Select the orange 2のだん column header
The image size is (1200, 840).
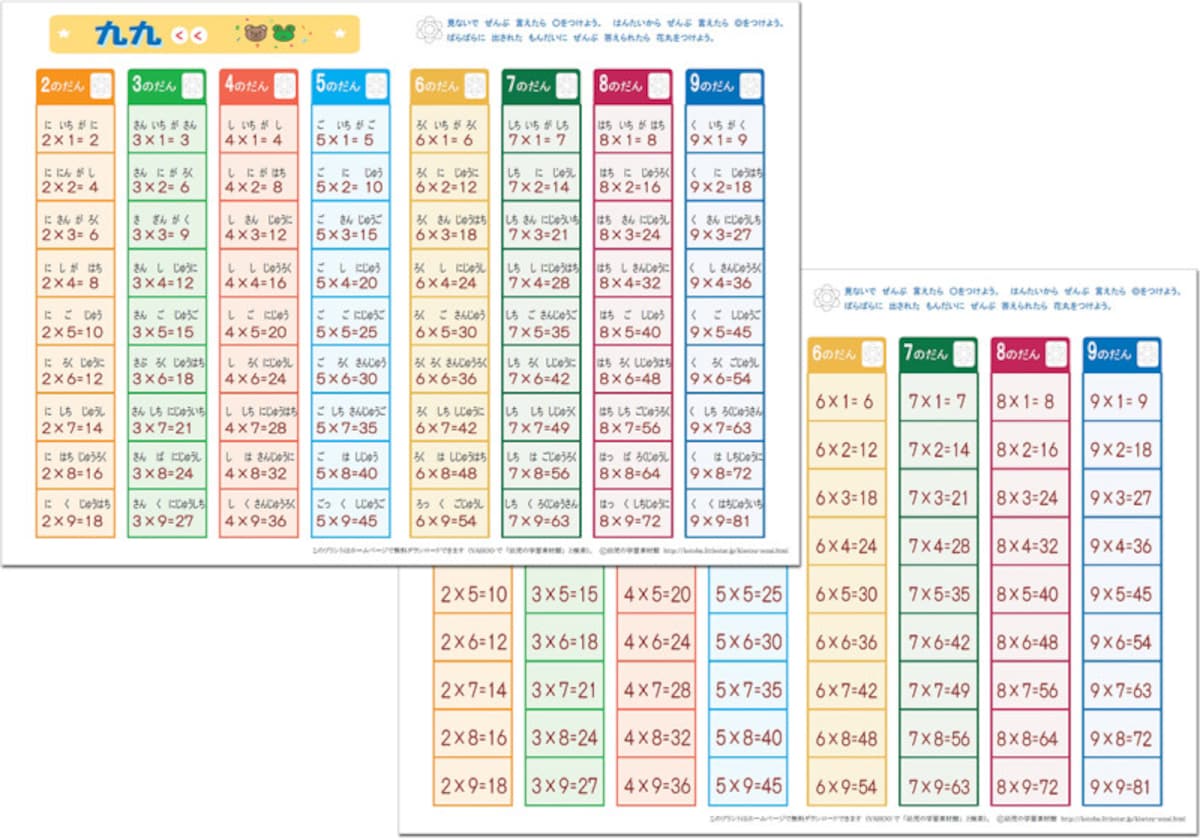tap(75, 86)
